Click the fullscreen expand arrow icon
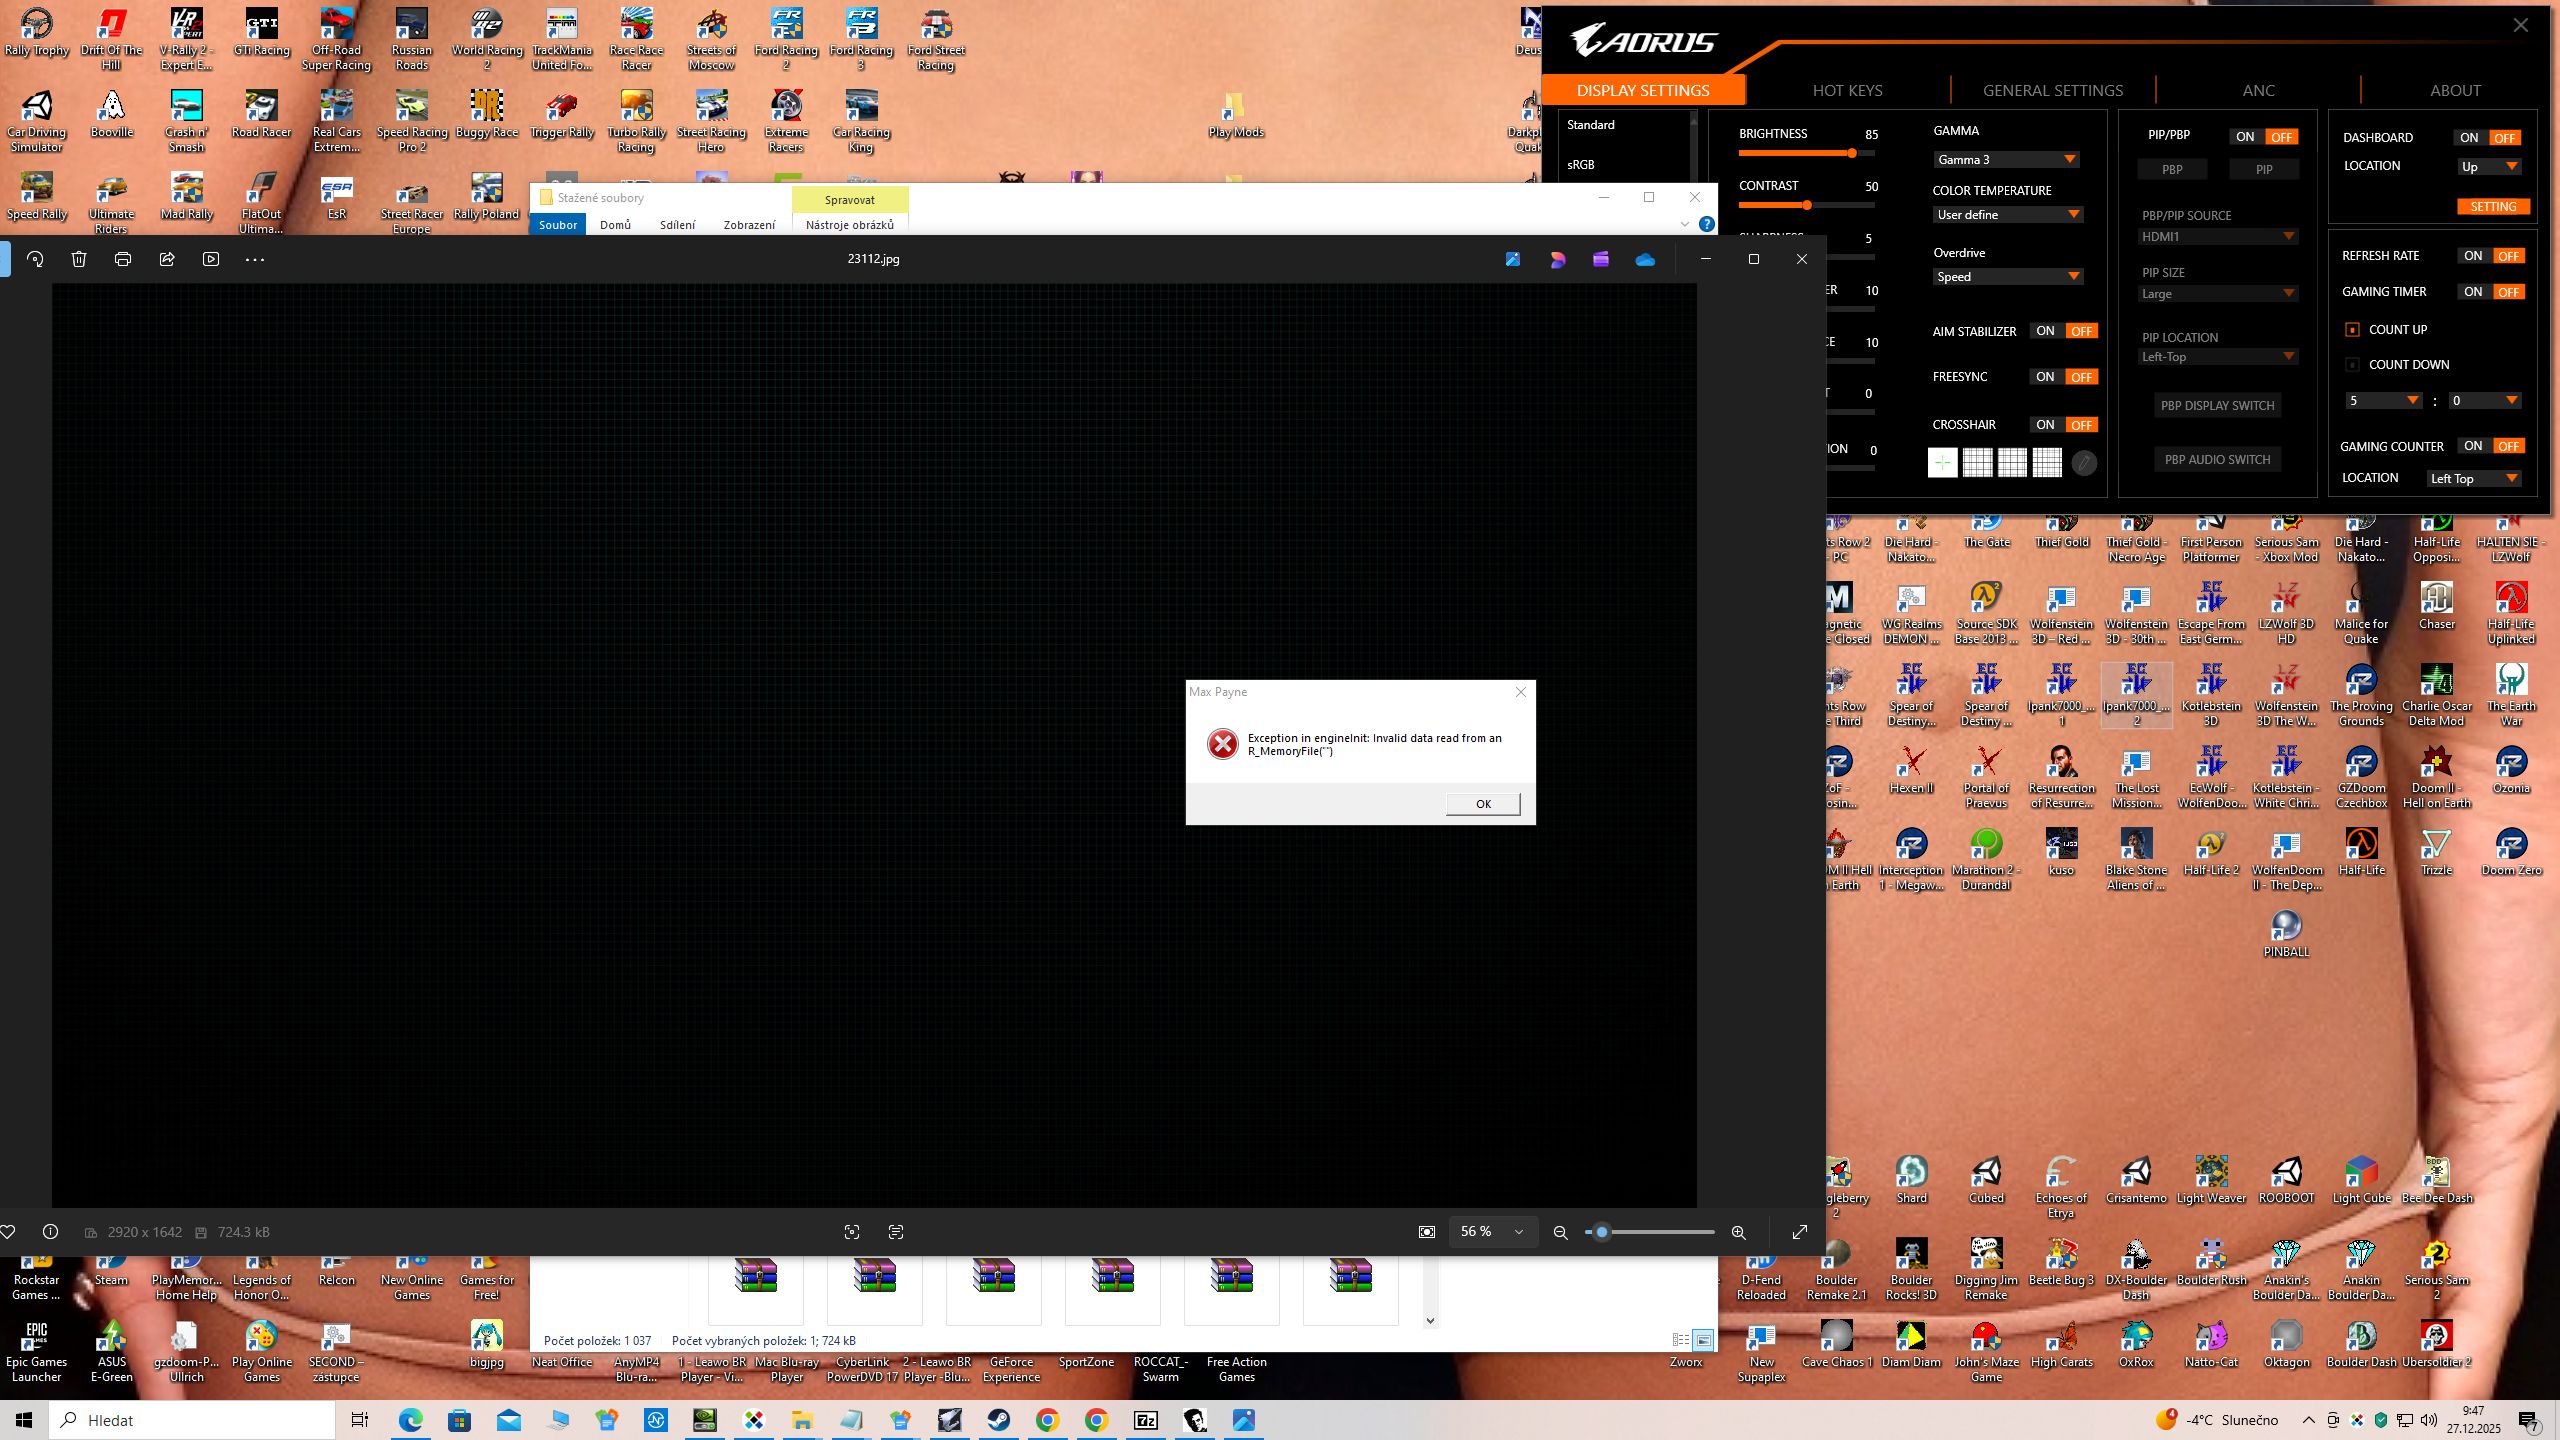The image size is (2560, 1440). [1800, 1232]
